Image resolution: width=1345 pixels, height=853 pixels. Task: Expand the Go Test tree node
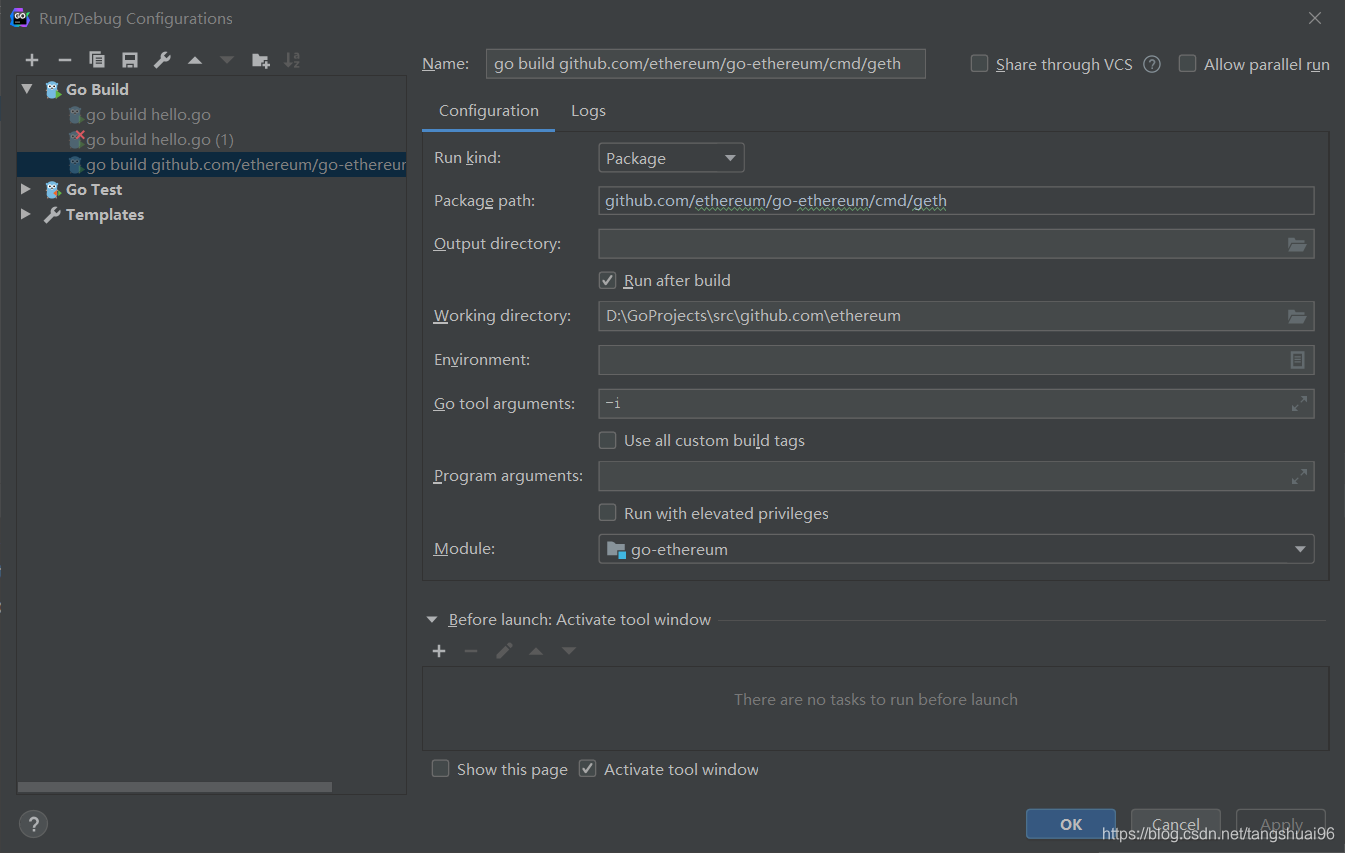coord(27,190)
